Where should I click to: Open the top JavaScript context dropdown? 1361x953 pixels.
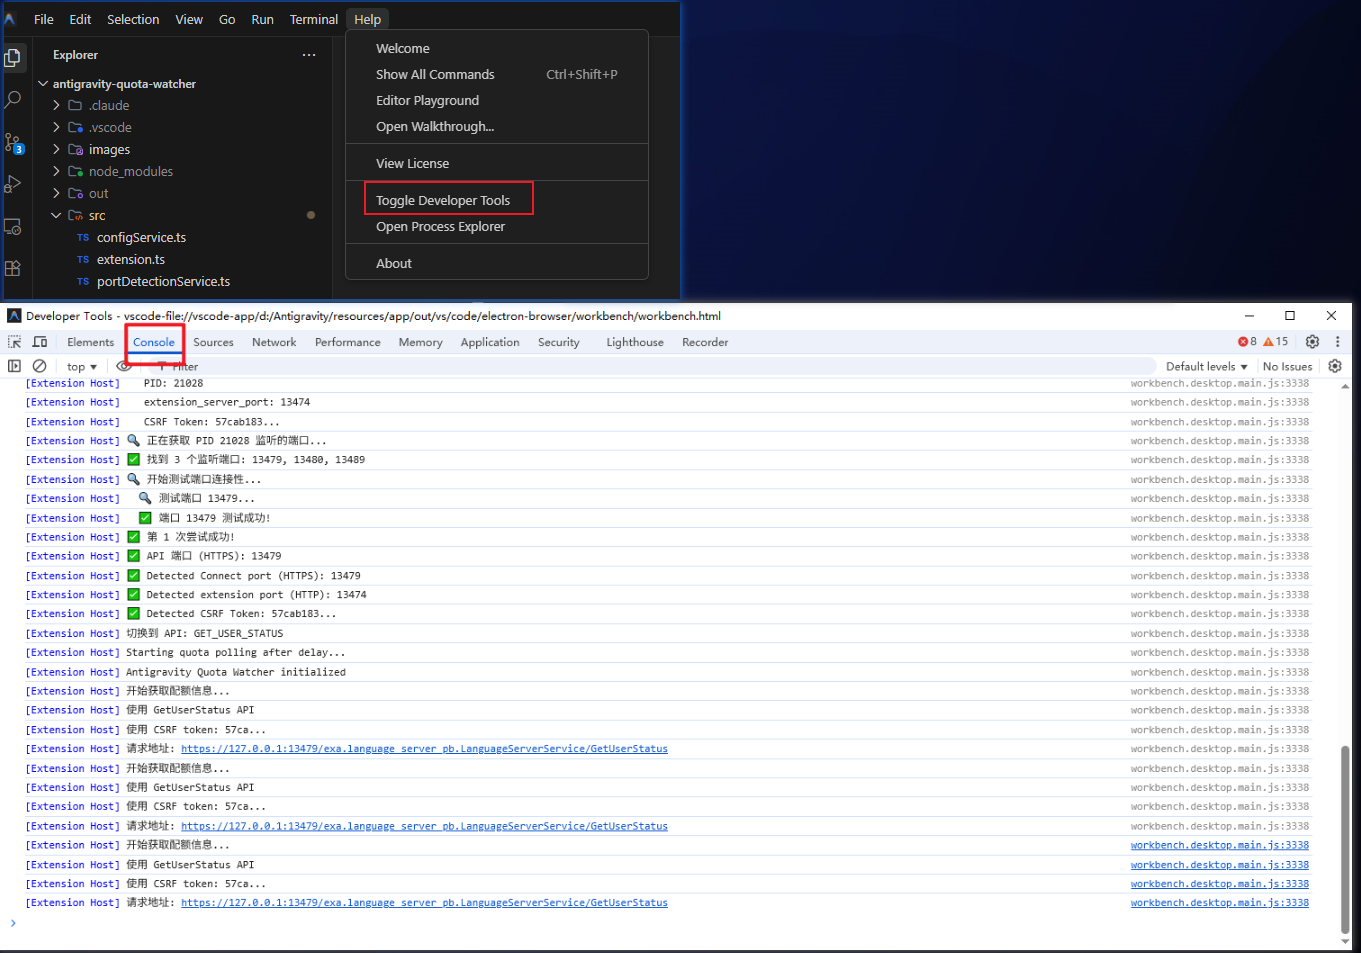click(x=82, y=367)
